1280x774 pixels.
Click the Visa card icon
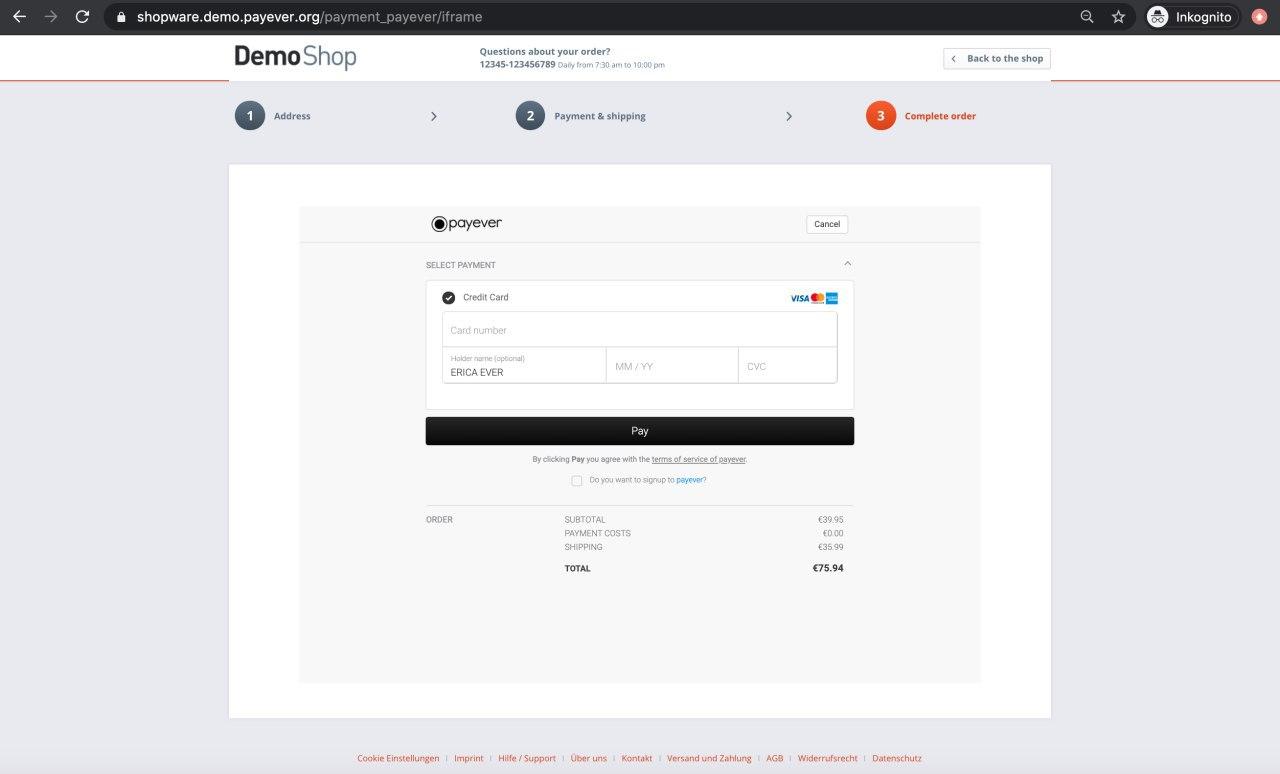click(x=799, y=298)
